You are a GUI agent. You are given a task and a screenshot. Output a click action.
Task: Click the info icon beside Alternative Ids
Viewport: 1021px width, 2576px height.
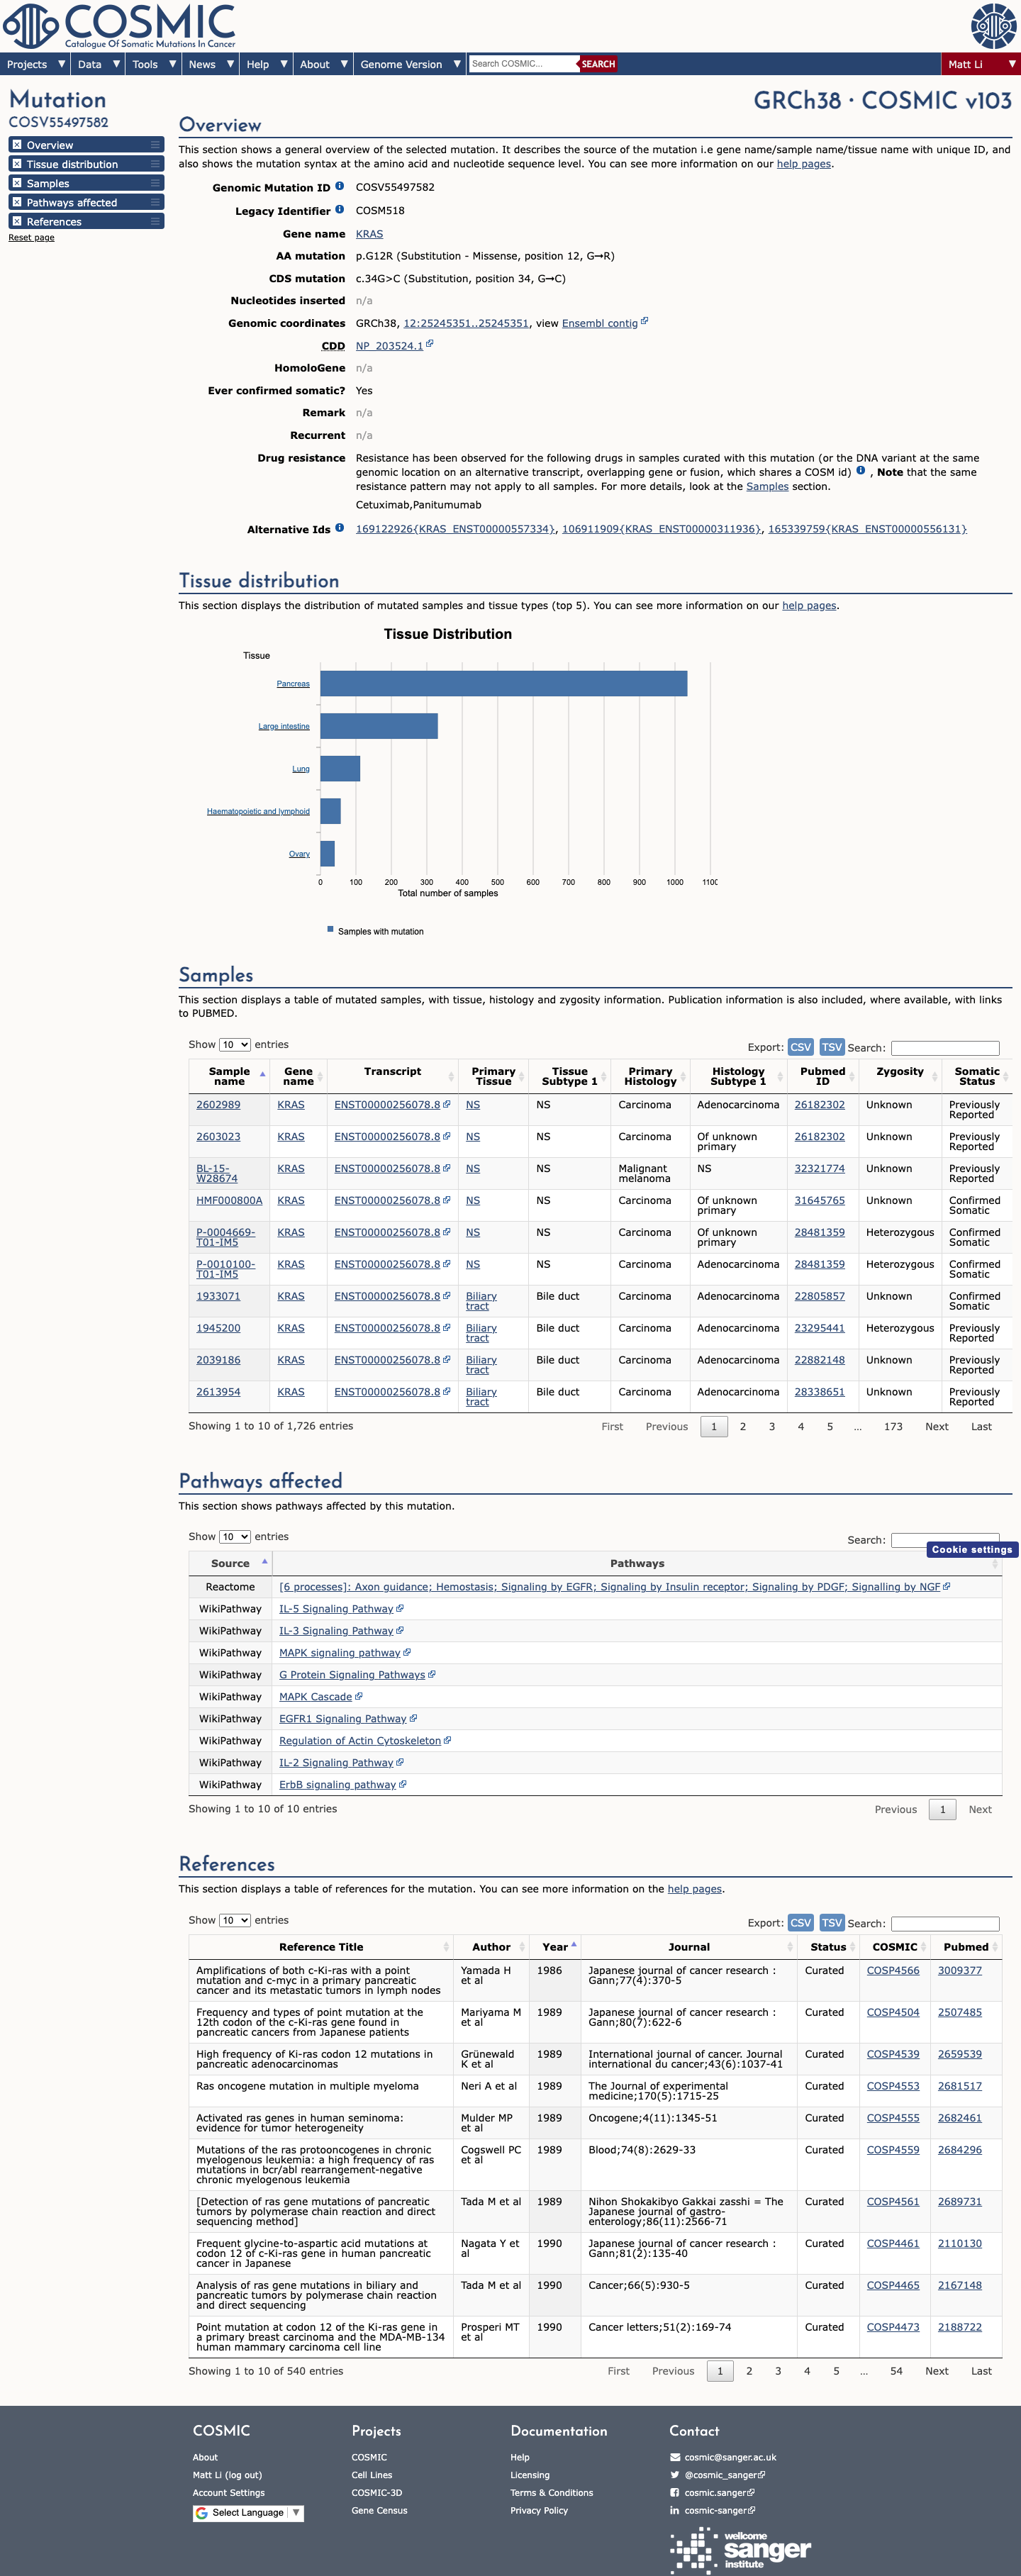[x=340, y=528]
